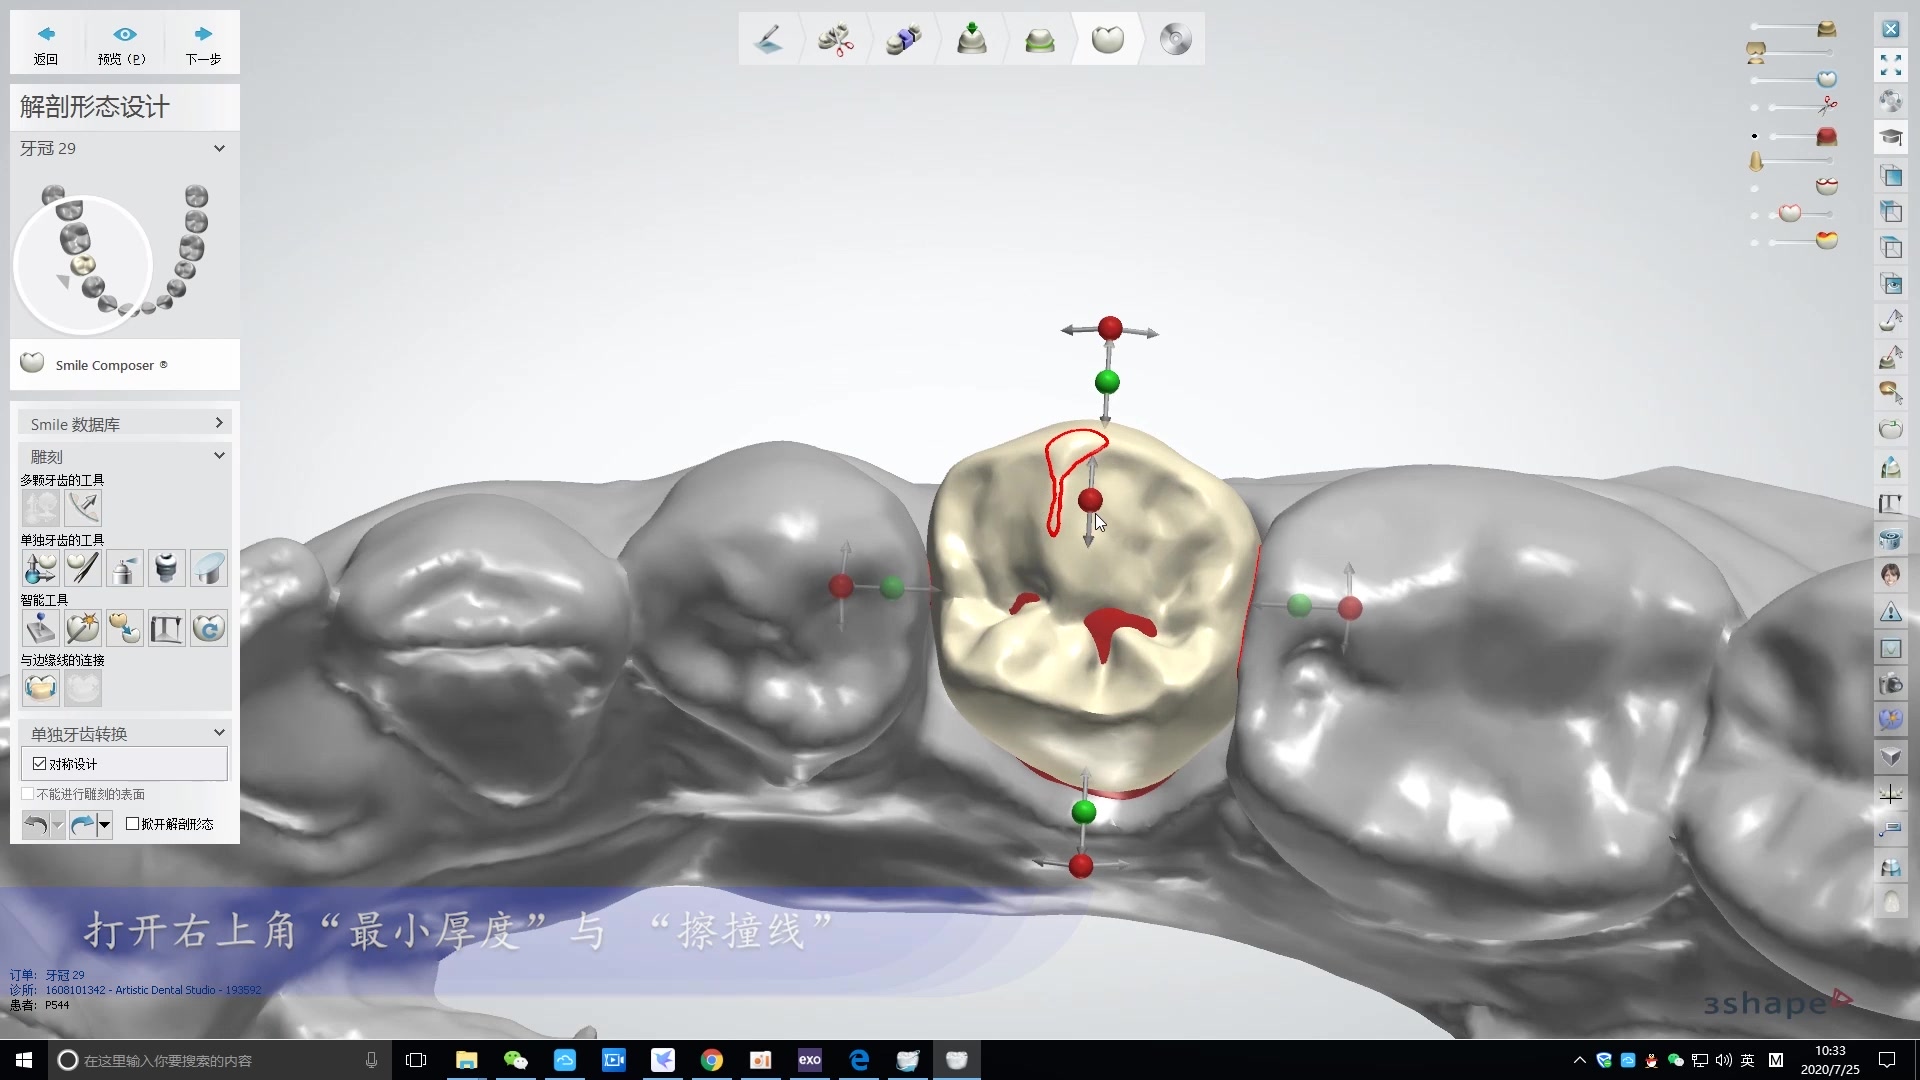The image size is (1920, 1080).
Task: Select the spray can sculpt tool
Action: (125, 568)
